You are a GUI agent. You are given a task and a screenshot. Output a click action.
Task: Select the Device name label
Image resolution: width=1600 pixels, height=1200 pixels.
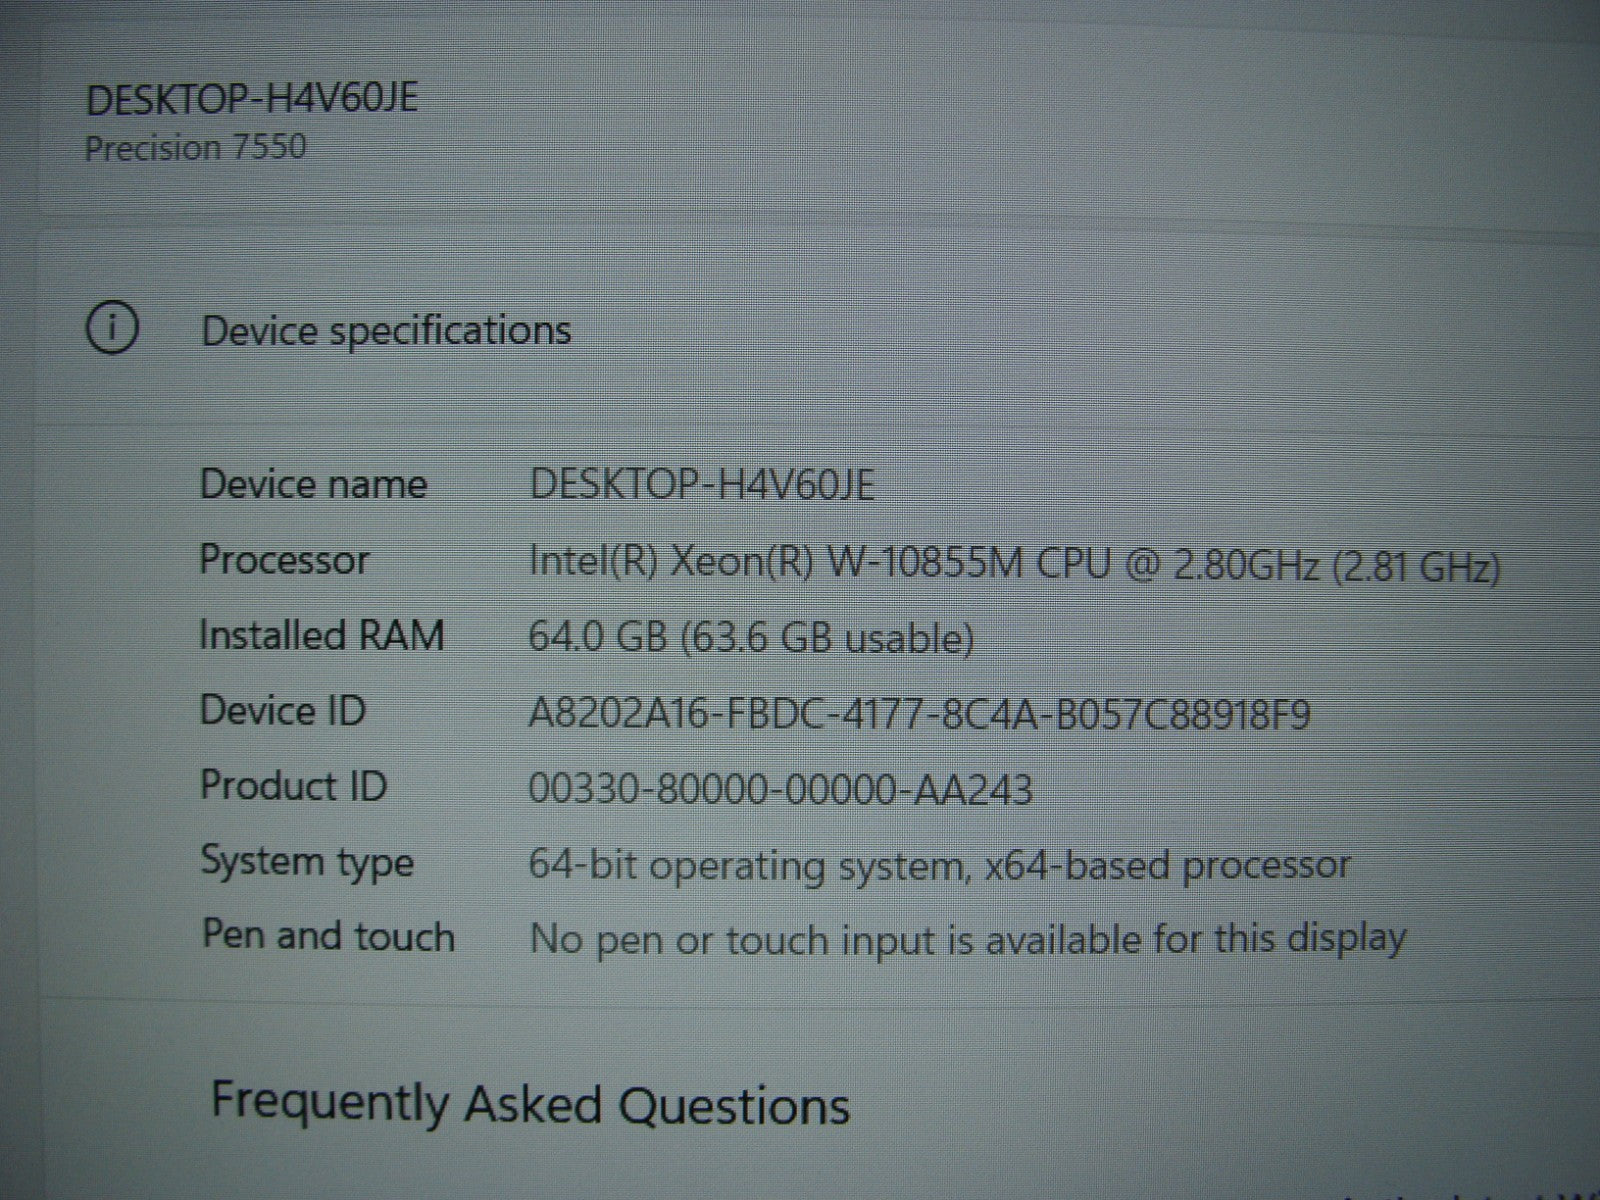click(313, 484)
